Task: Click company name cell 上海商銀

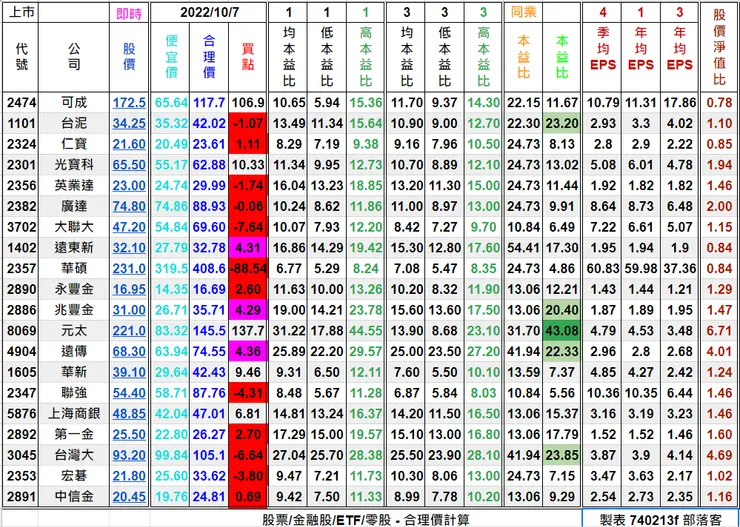Action: coord(74,414)
